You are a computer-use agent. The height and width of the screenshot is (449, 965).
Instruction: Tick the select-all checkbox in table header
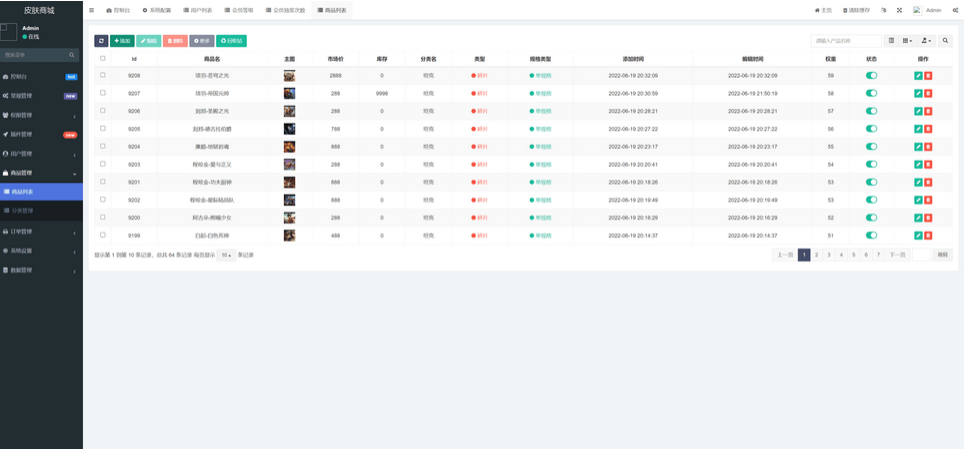[102, 59]
